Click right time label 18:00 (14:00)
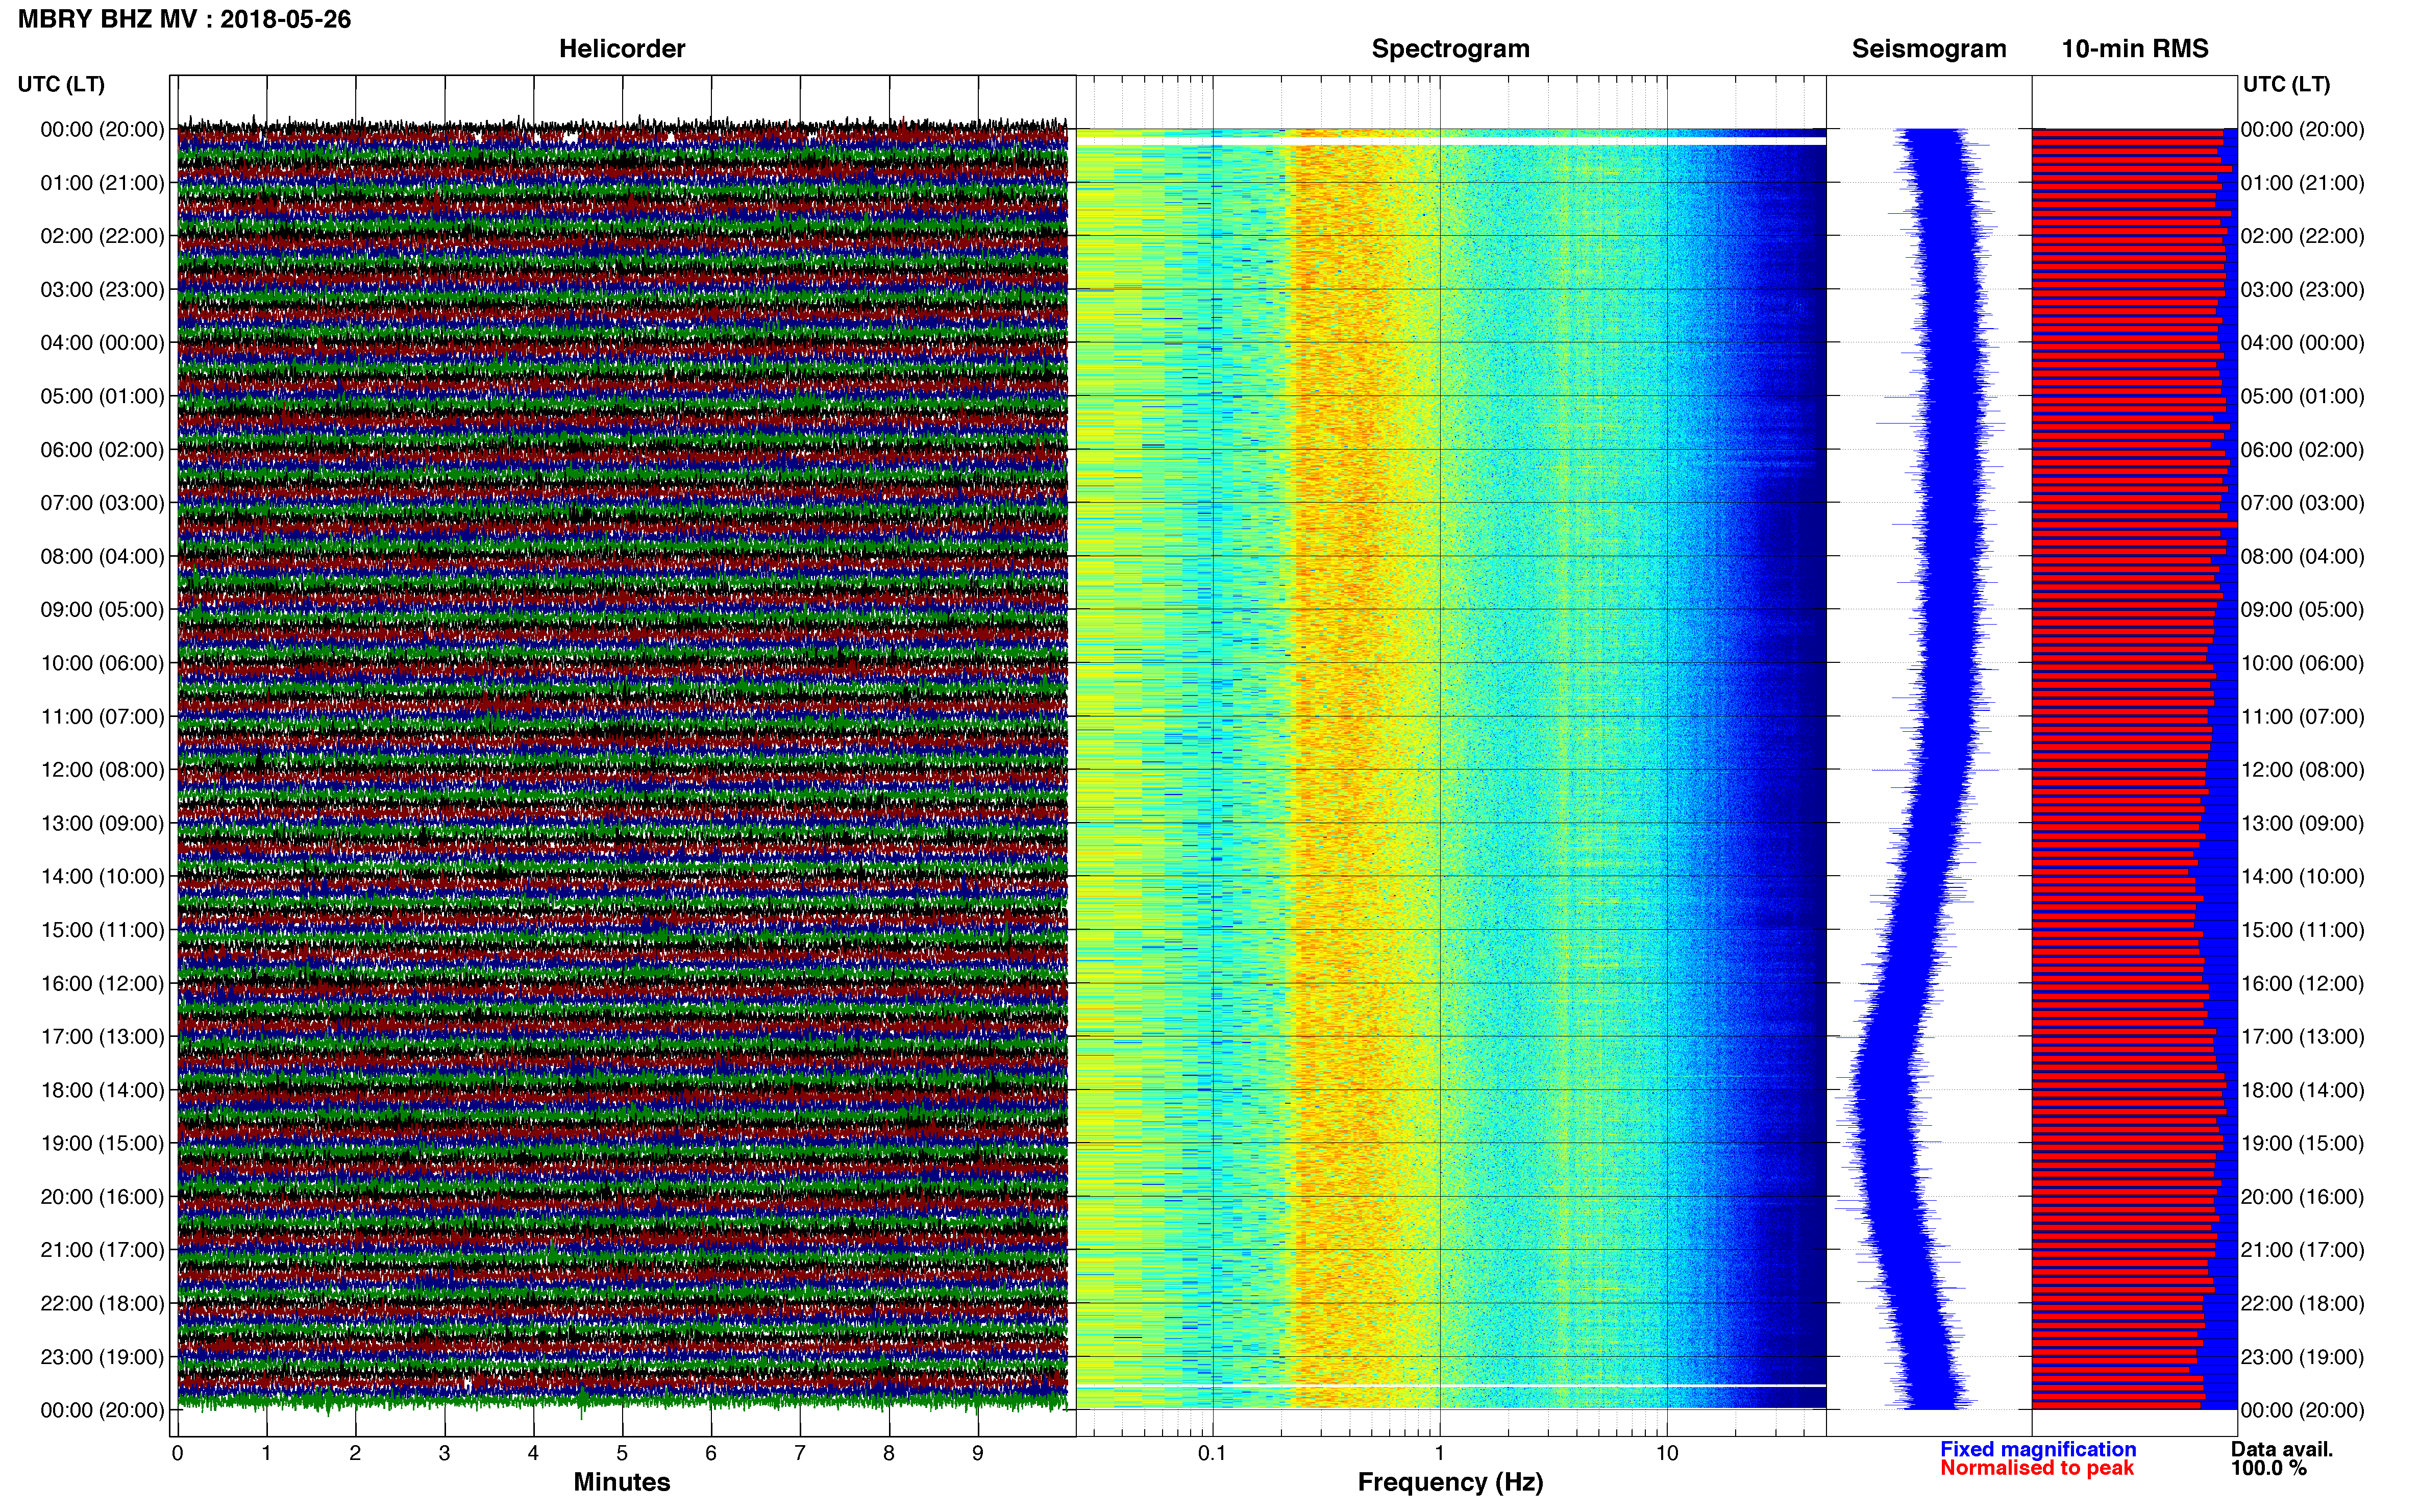The height and width of the screenshot is (1512, 2419). pyautogui.click(x=2302, y=1090)
